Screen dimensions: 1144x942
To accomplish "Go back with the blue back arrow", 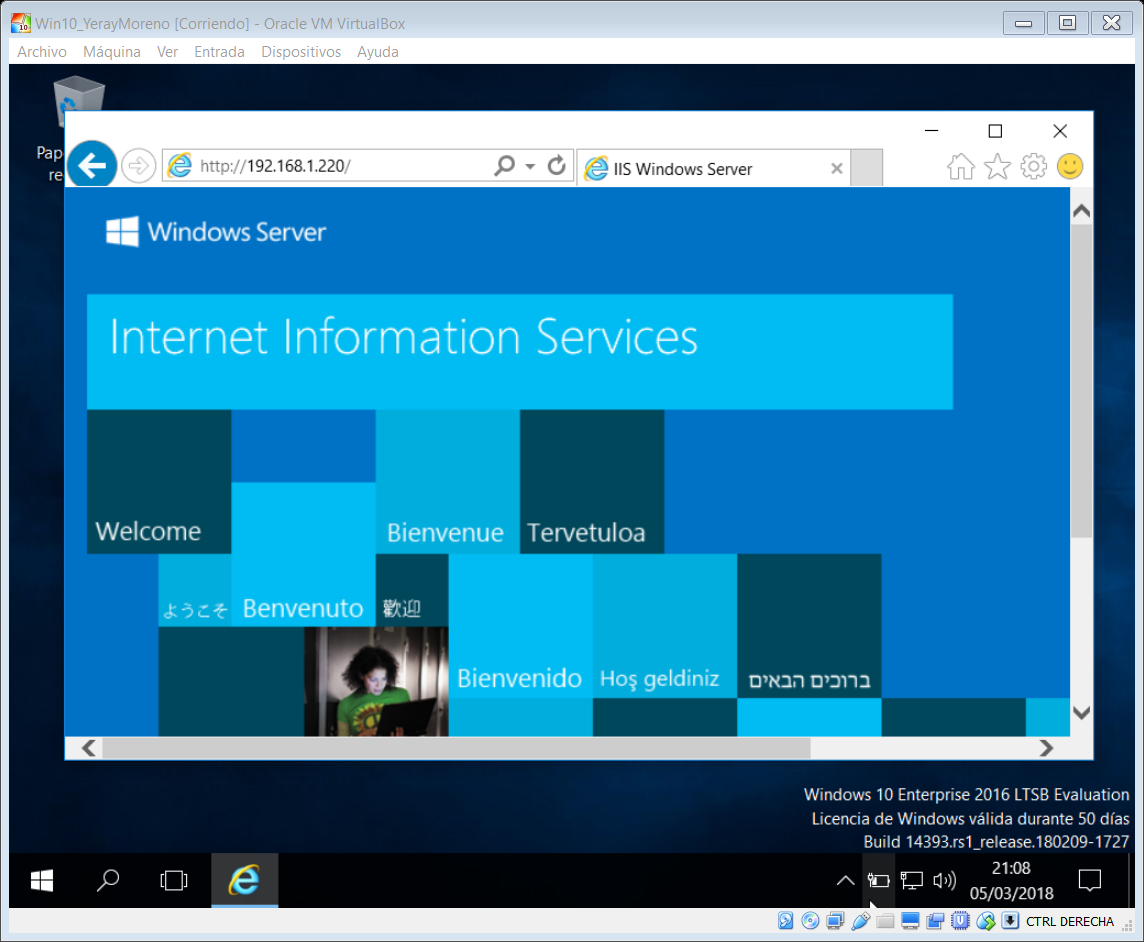I will click(92, 166).
